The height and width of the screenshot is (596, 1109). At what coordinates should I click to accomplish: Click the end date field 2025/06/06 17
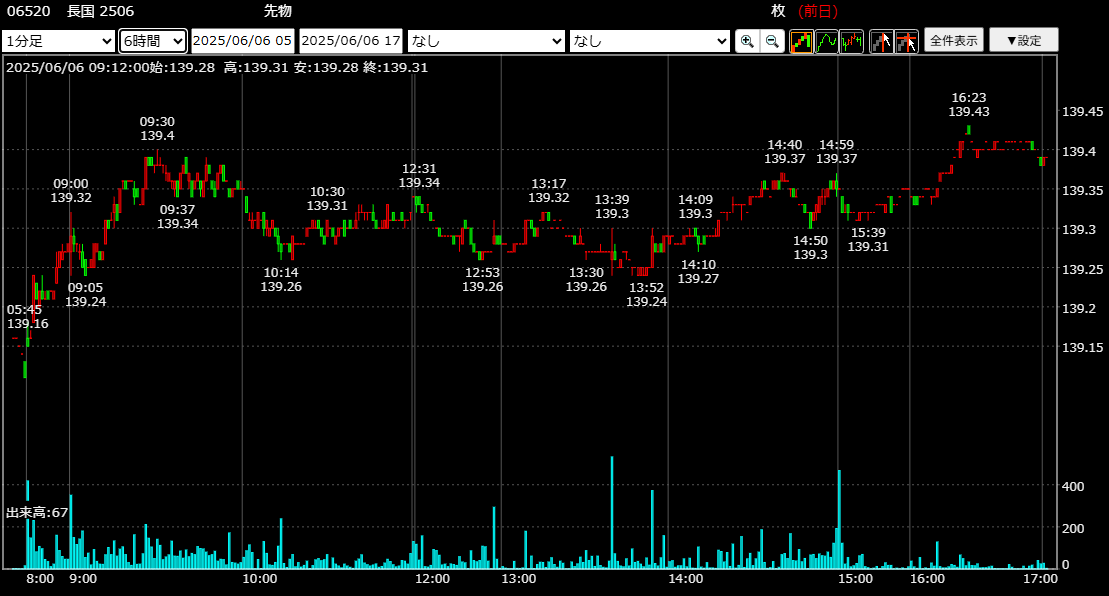pos(351,41)
